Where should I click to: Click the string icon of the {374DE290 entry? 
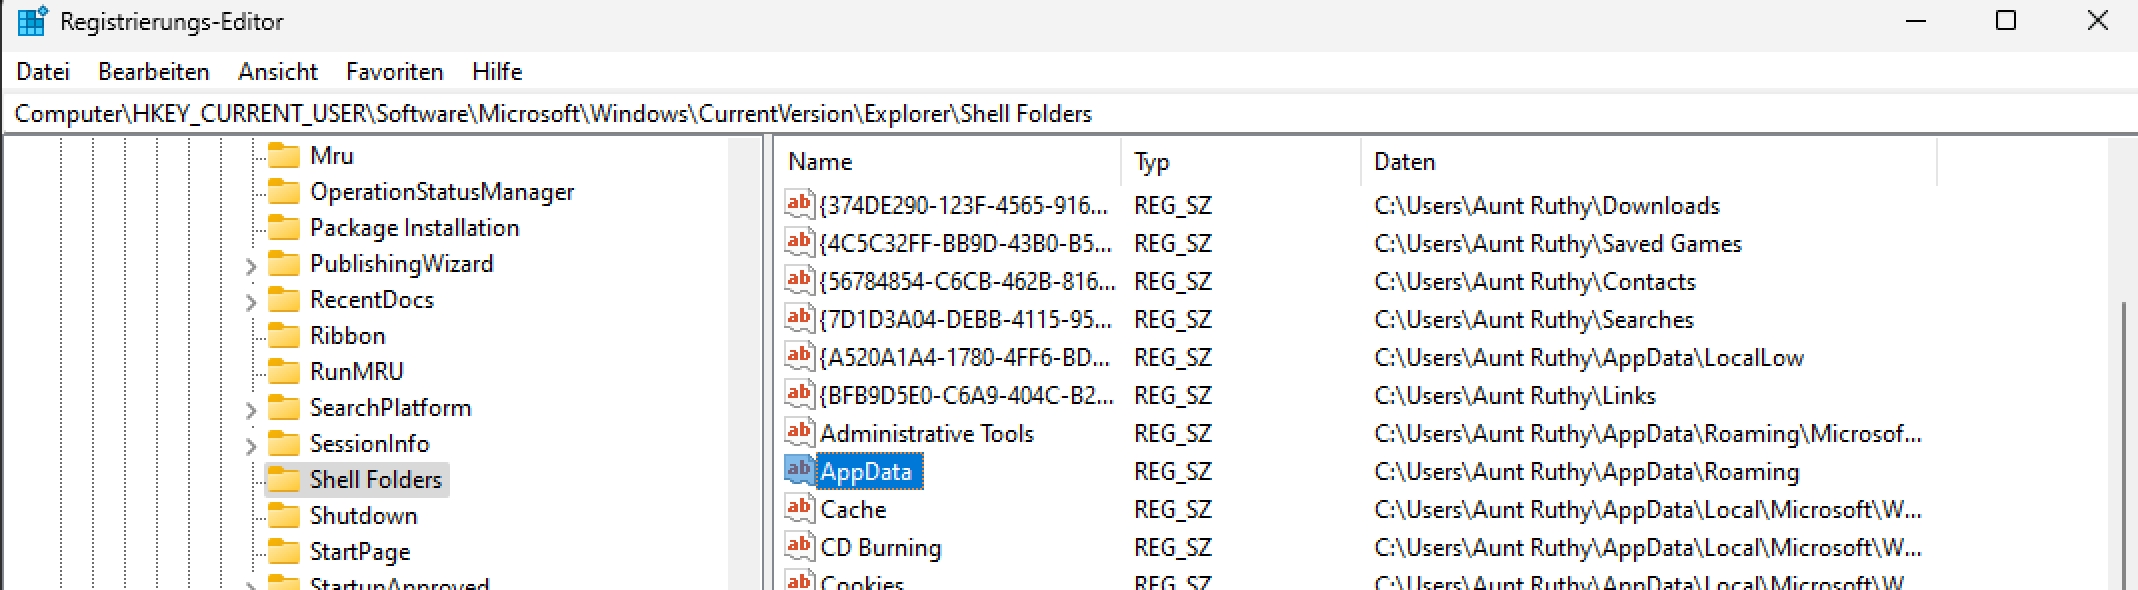[x=798, y=205]
